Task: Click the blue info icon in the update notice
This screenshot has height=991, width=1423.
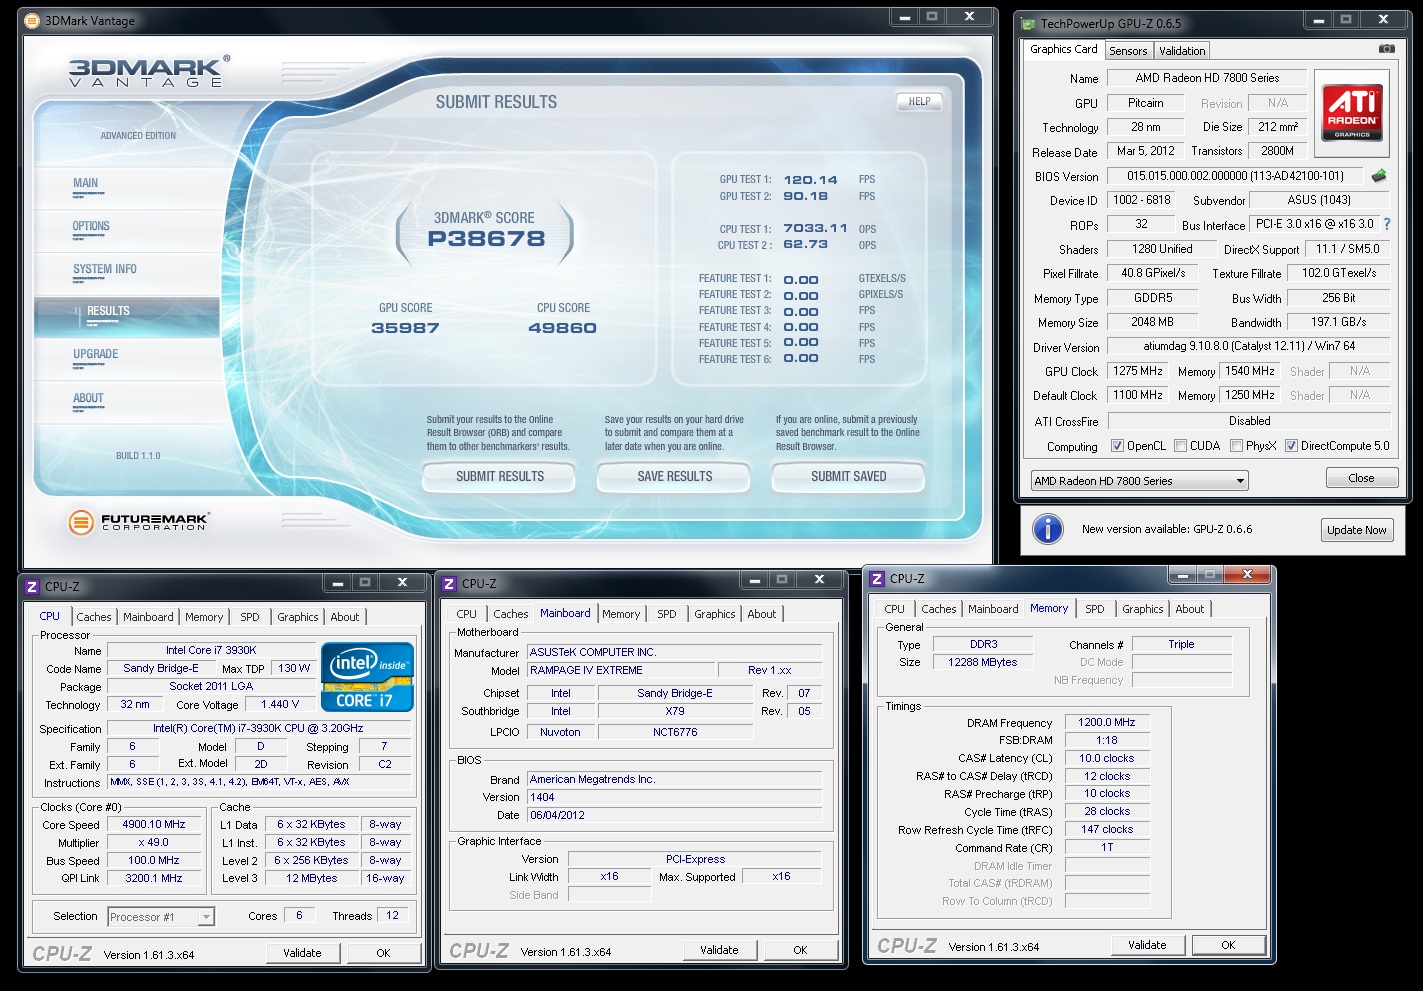Action: [x=1047, y=529]
